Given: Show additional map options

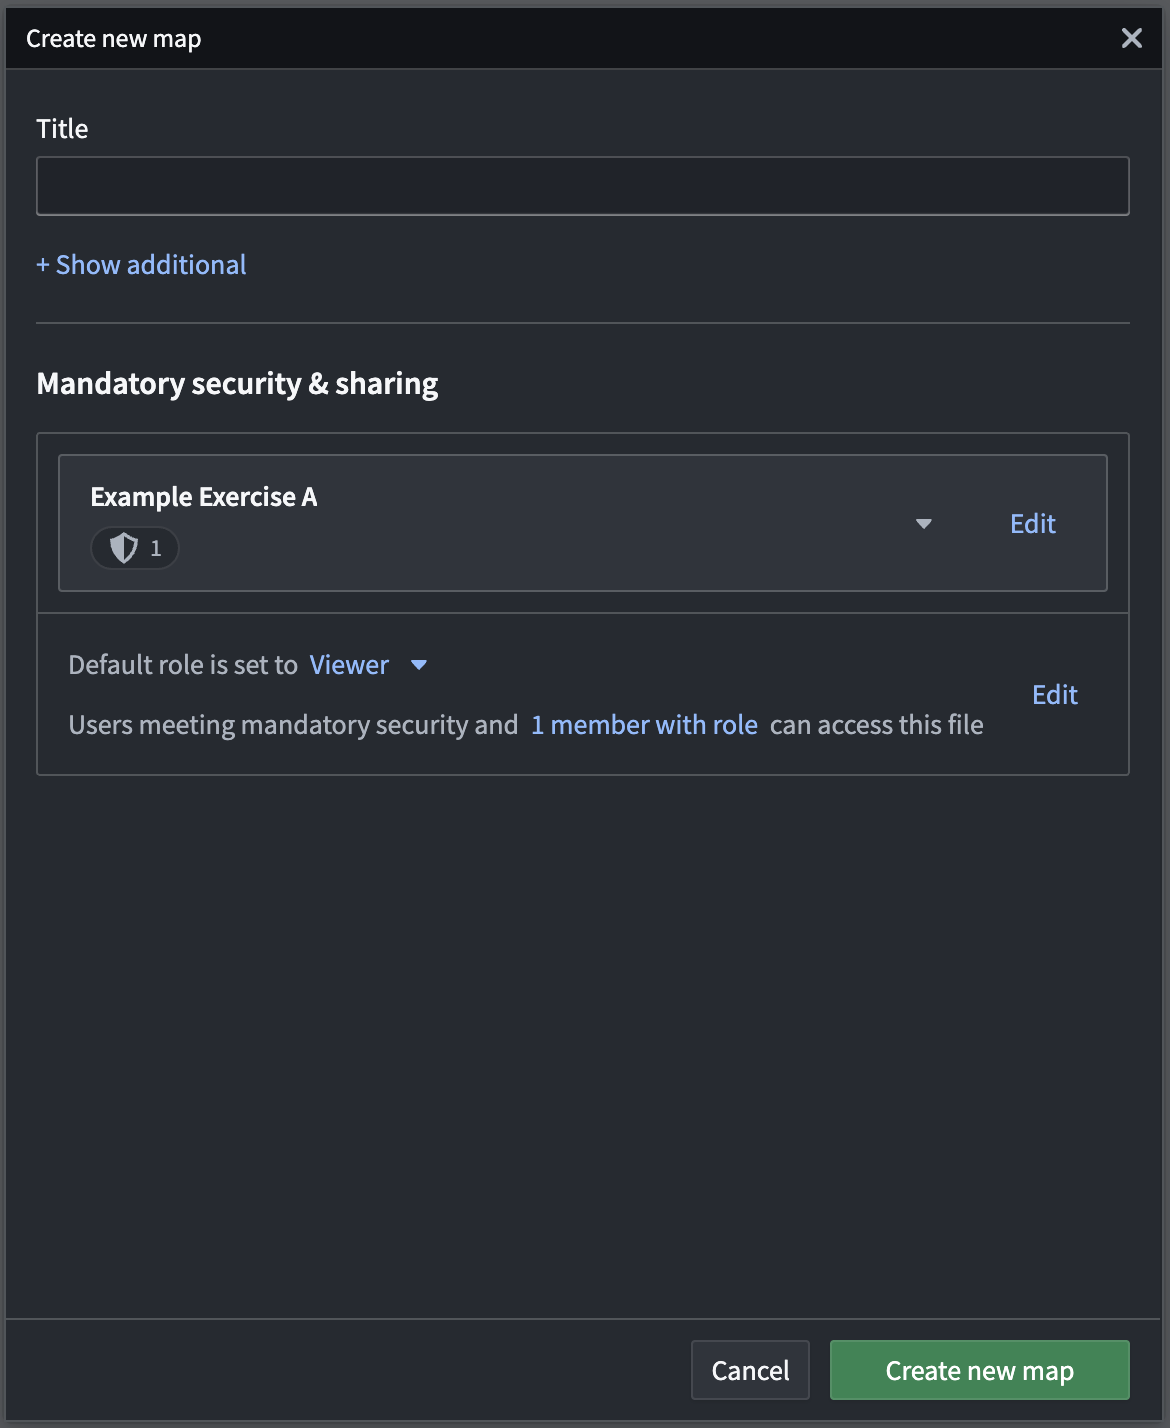Looking at the screenshot, I should tap(140, 264).
